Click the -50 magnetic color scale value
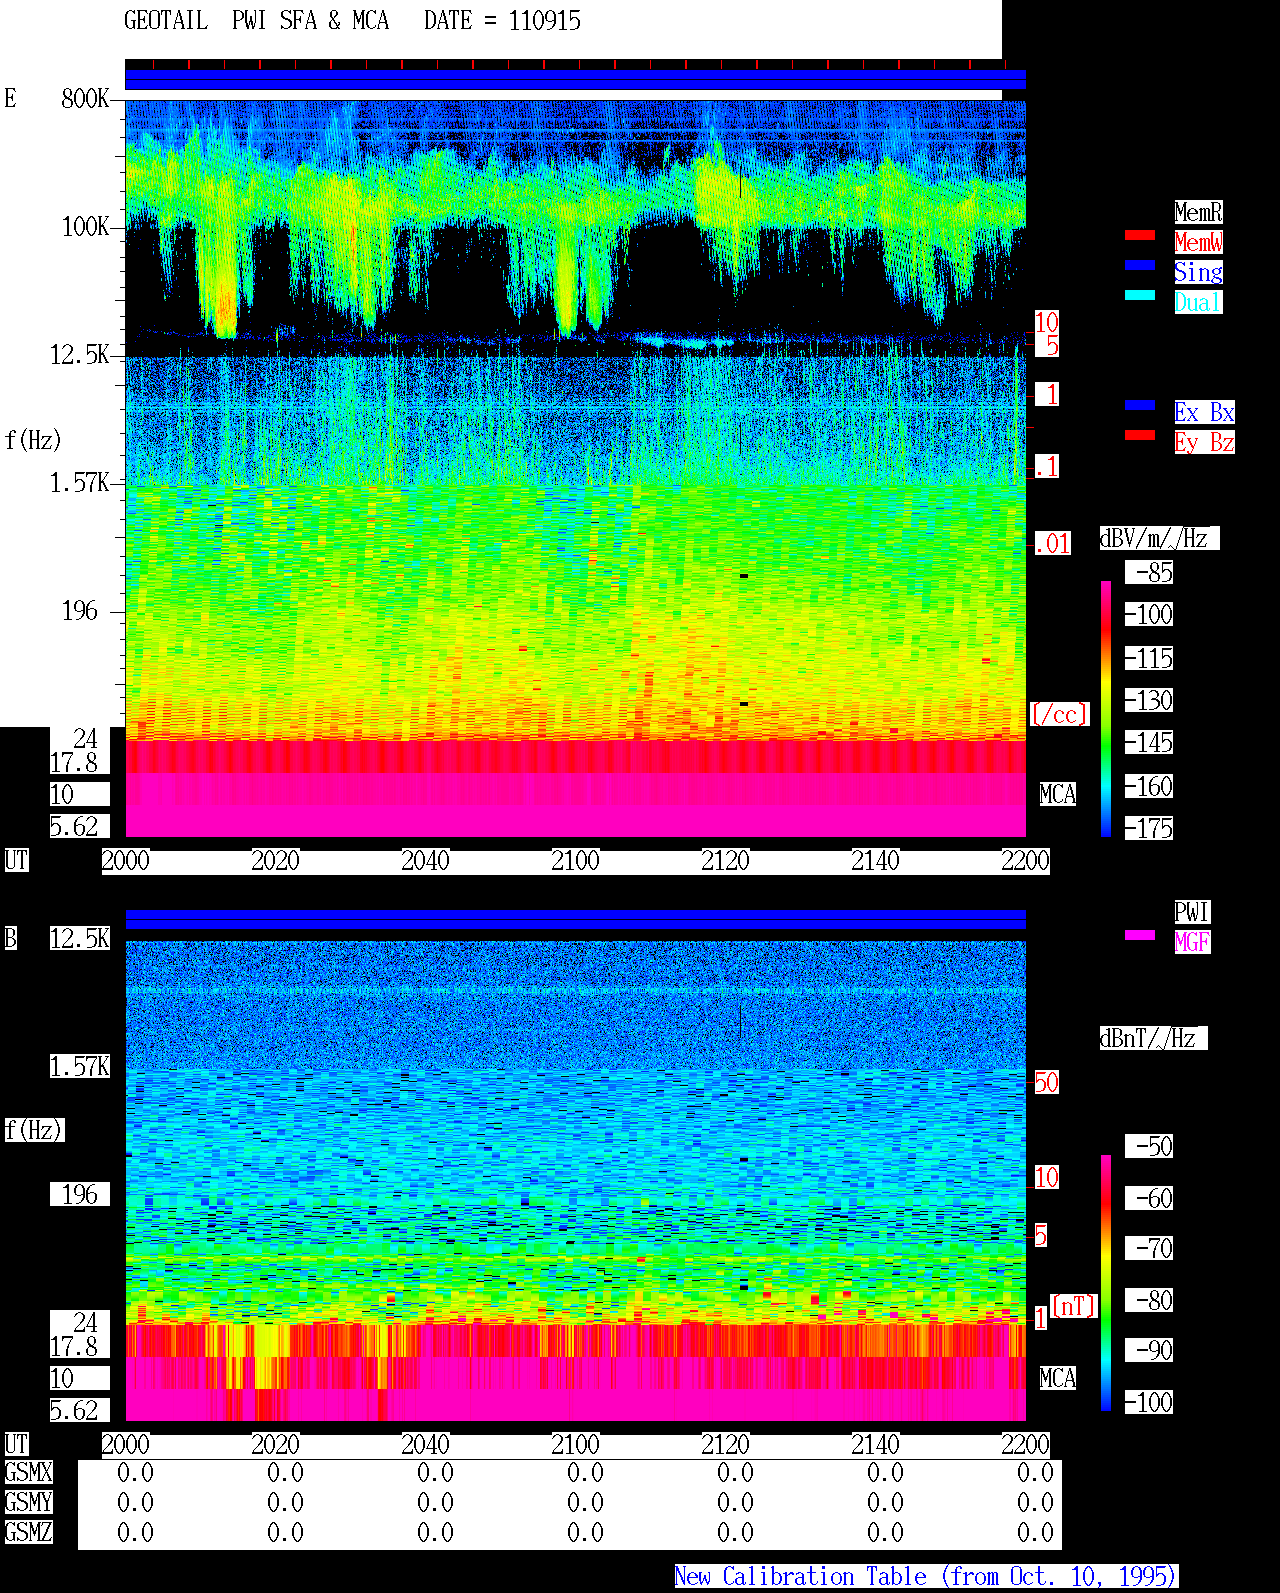 (1150, 1146)
